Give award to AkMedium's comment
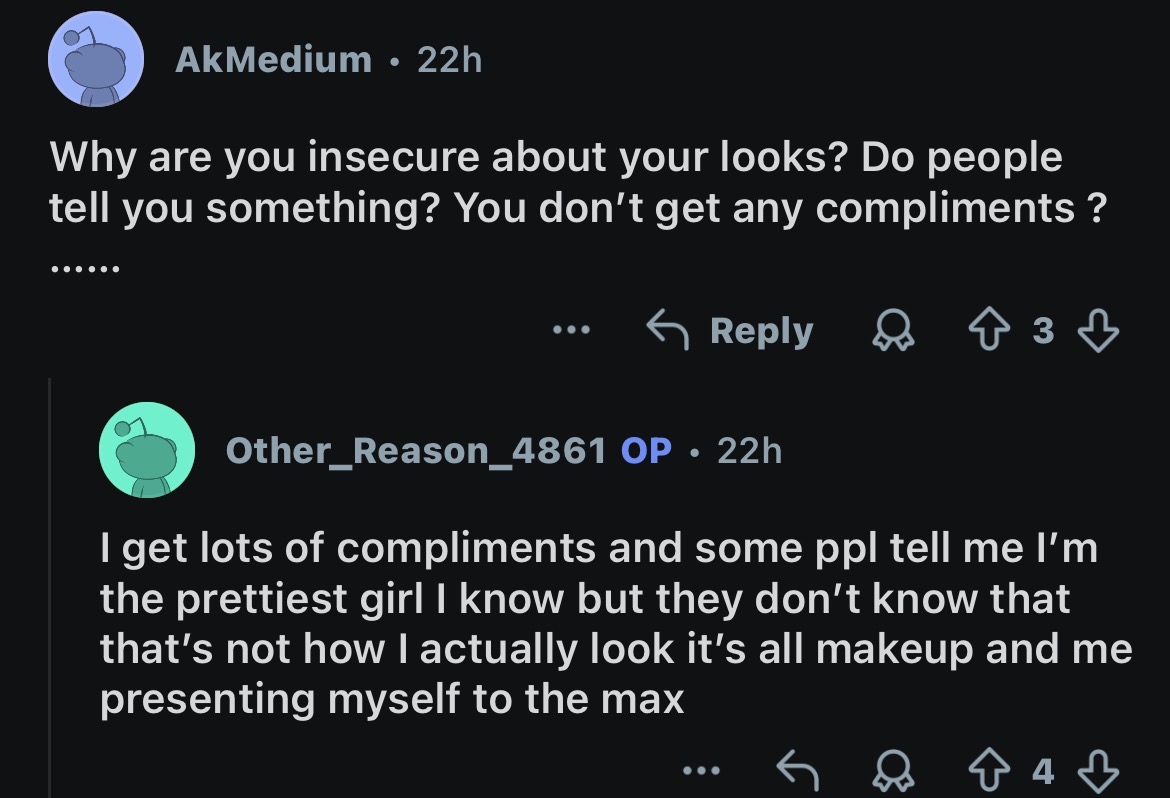Screen dimensions: 1170x798 (893, 331)
